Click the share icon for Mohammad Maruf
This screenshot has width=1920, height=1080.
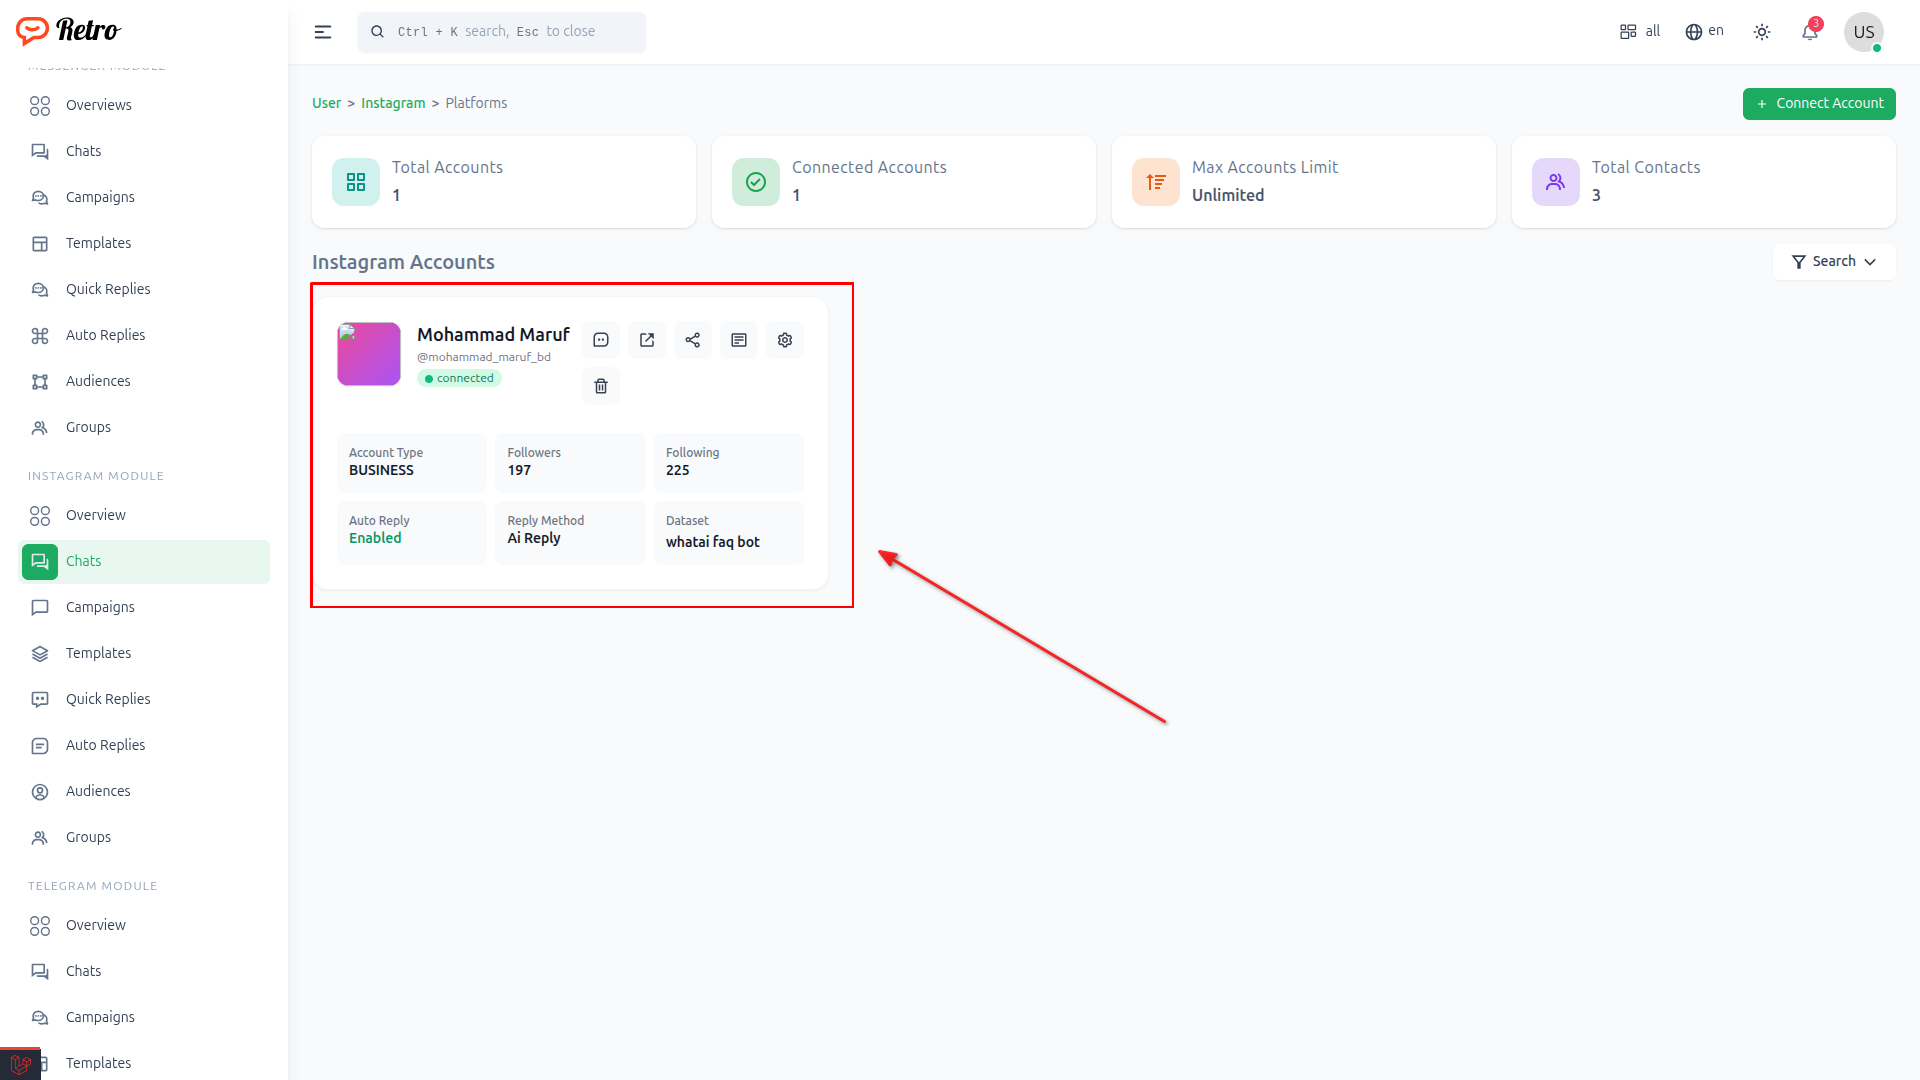pos(693,340)
